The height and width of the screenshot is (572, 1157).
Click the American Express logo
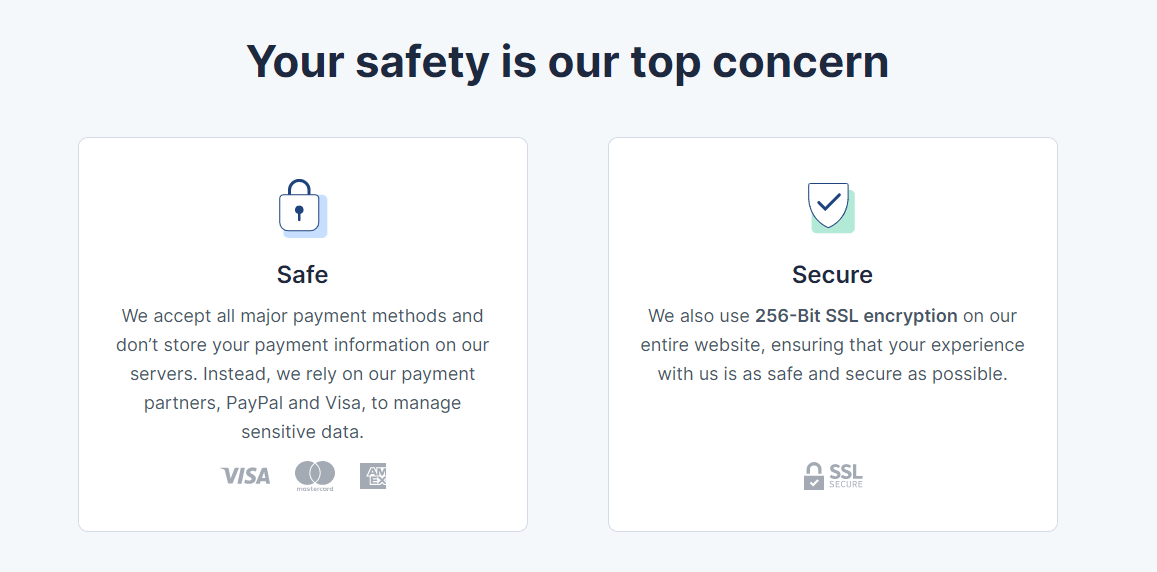pos(373,476)
